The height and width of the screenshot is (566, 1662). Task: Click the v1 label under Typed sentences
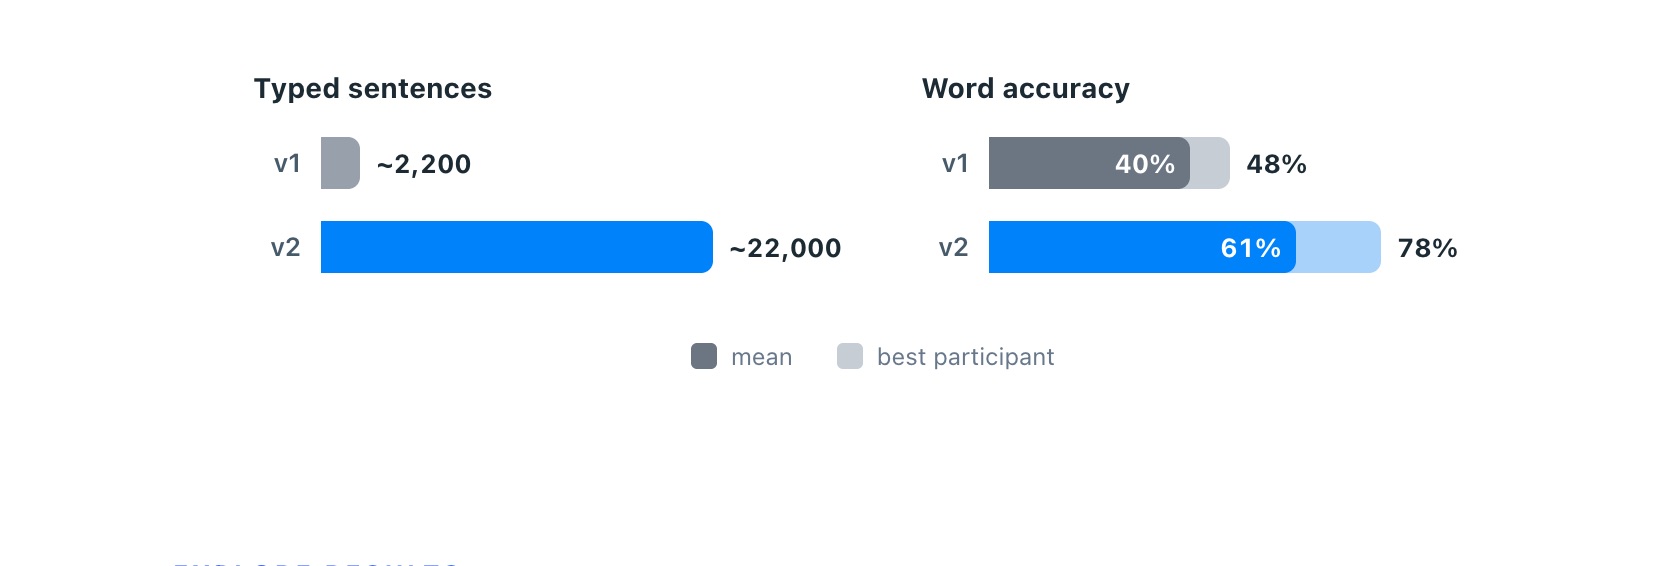coord(287,164)
